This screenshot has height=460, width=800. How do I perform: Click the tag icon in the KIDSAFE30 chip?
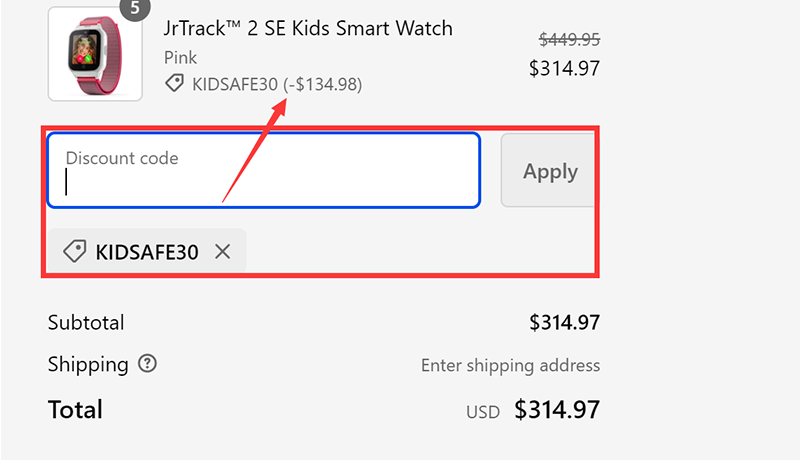[74, 252]
